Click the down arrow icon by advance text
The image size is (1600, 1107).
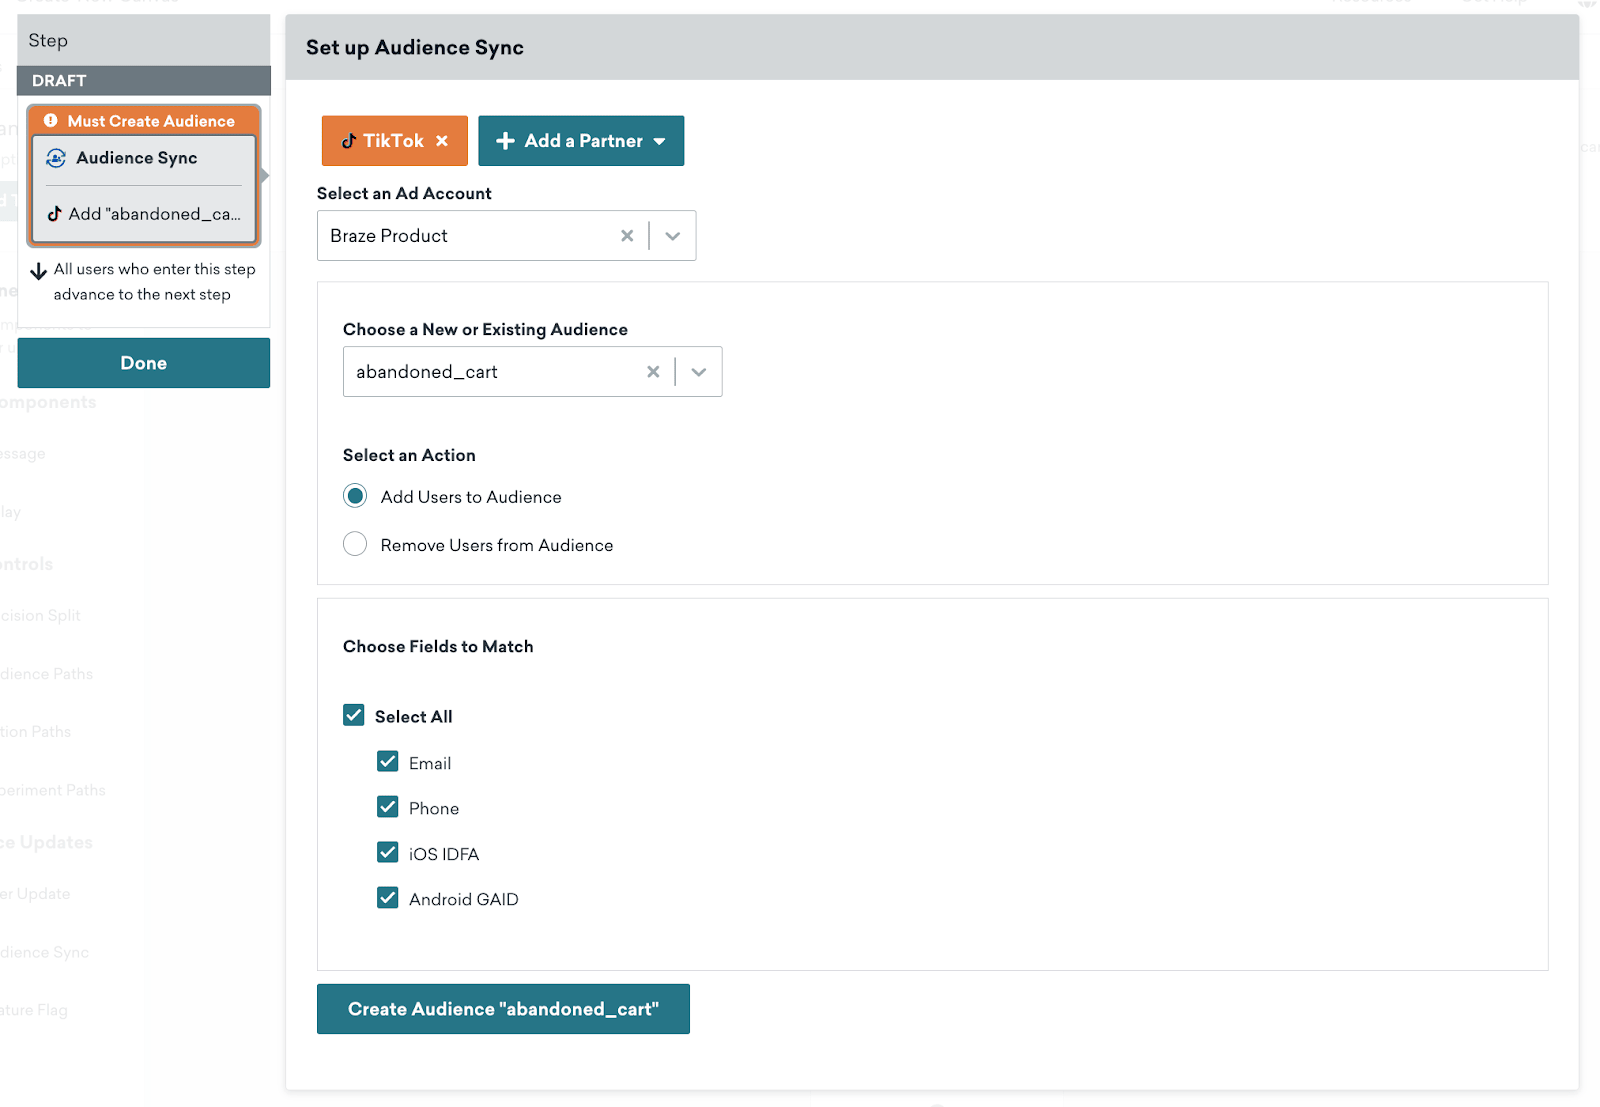[39, 271]
